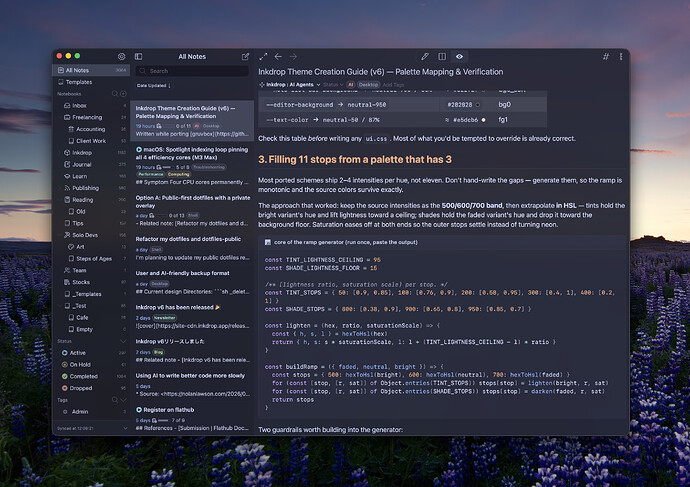Screen dimensions: 690x487
Task: Click the Search notes field
Action: pos(192,71)
